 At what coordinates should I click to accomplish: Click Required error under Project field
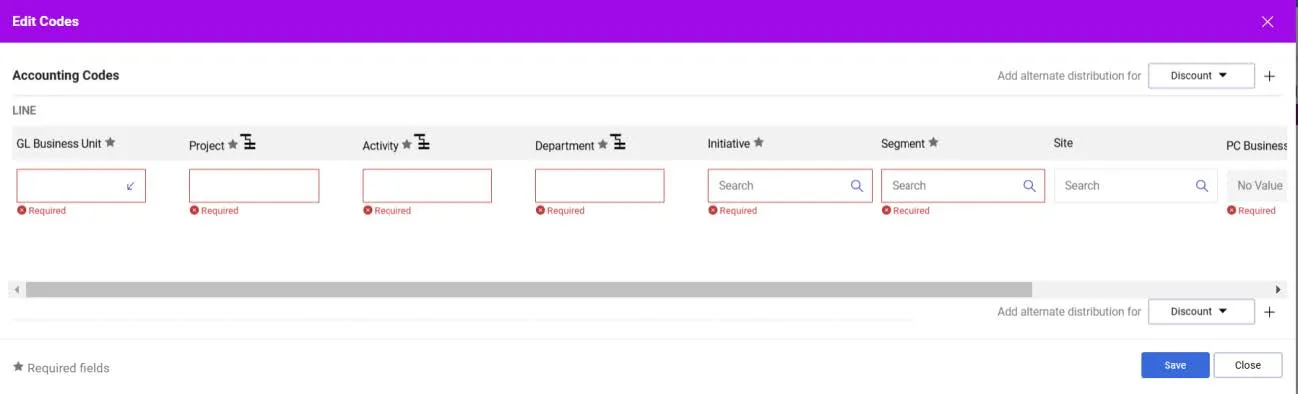[x=214, y=211]
